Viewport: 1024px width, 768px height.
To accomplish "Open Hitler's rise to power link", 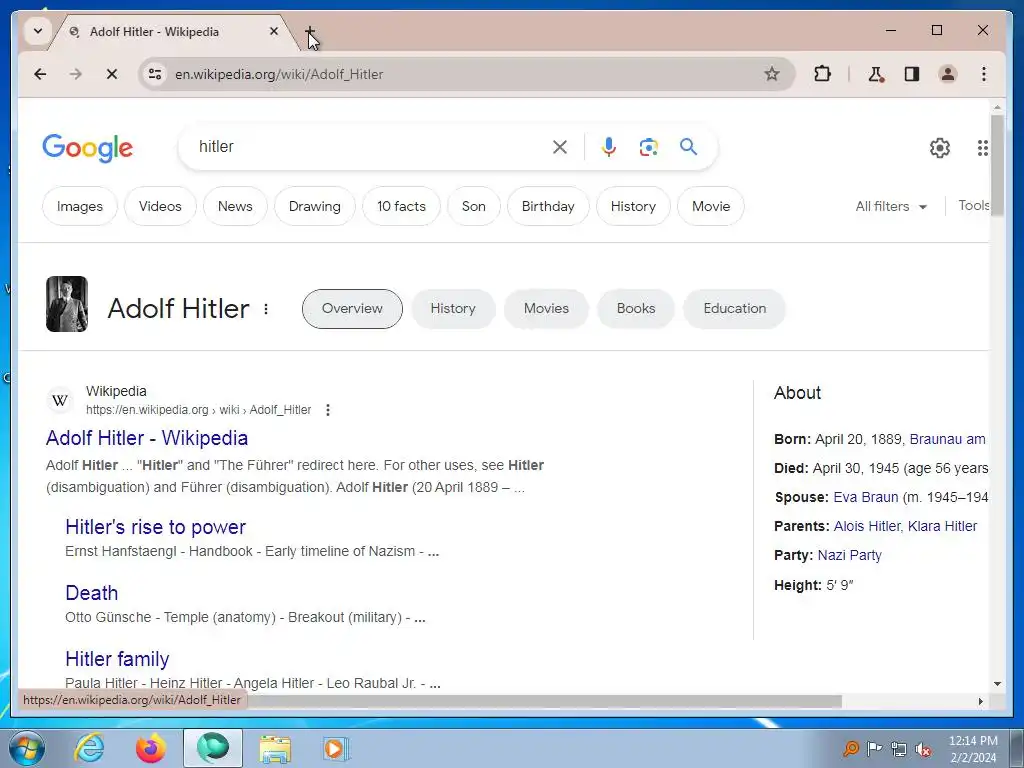I will click(155, 527).
